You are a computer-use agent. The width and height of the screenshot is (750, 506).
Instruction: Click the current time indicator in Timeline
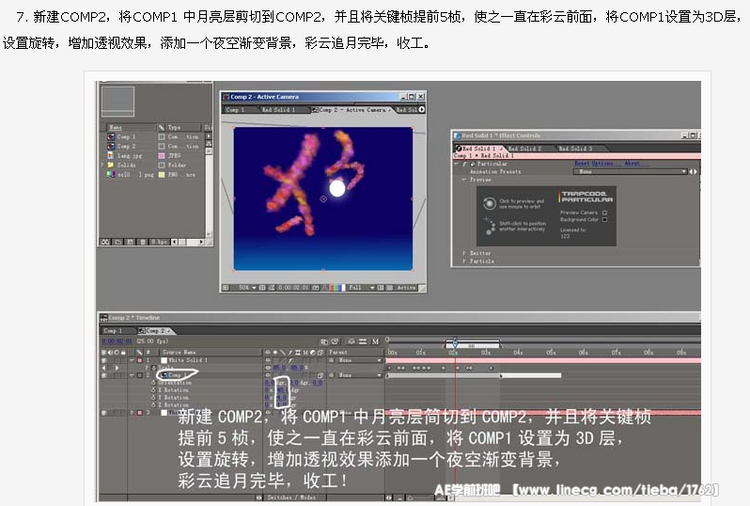pyautogui.click(x=455, y=341)
